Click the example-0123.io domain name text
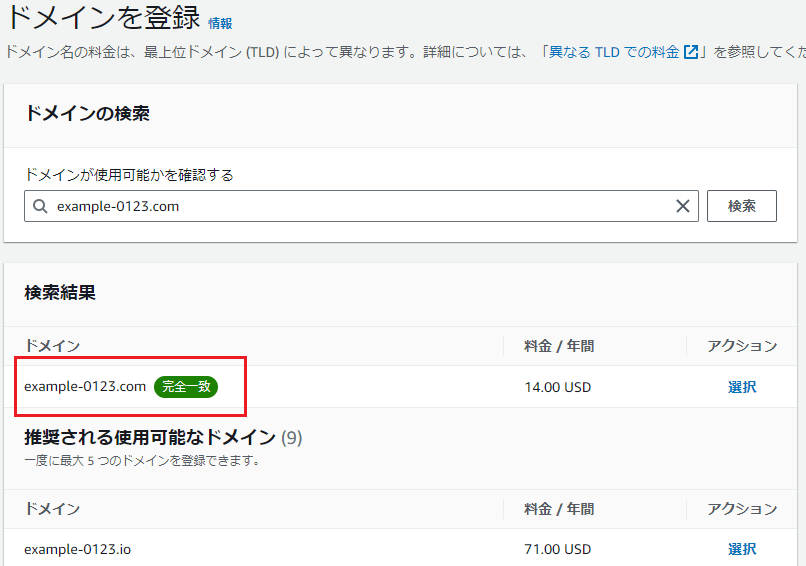This screenshot has height=566, width=806. click(78, 550)
